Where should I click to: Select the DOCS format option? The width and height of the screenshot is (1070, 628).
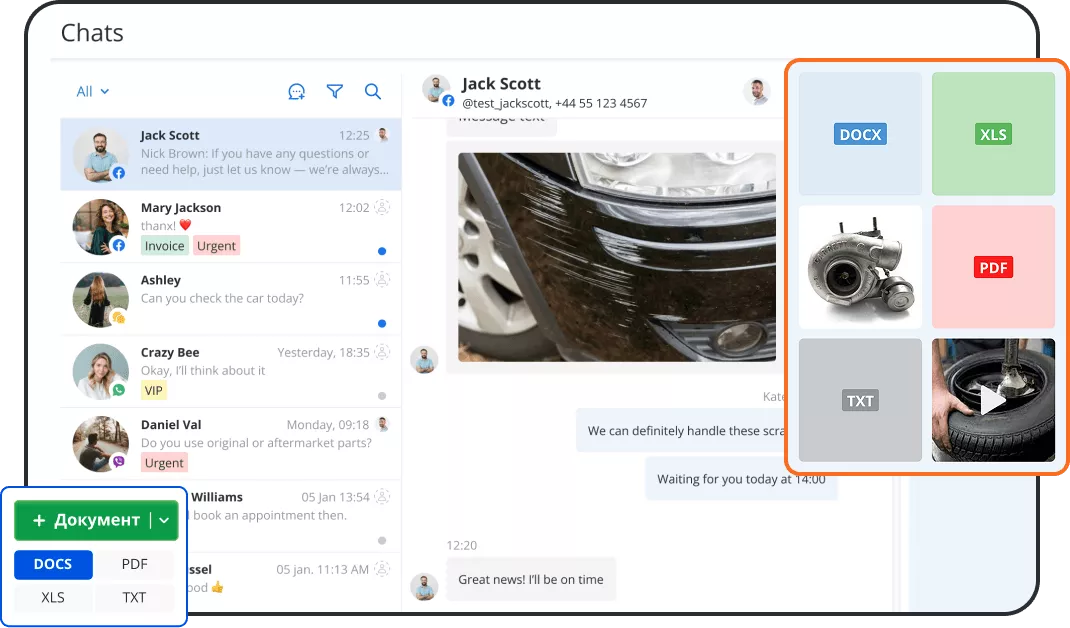click(53, 565)
